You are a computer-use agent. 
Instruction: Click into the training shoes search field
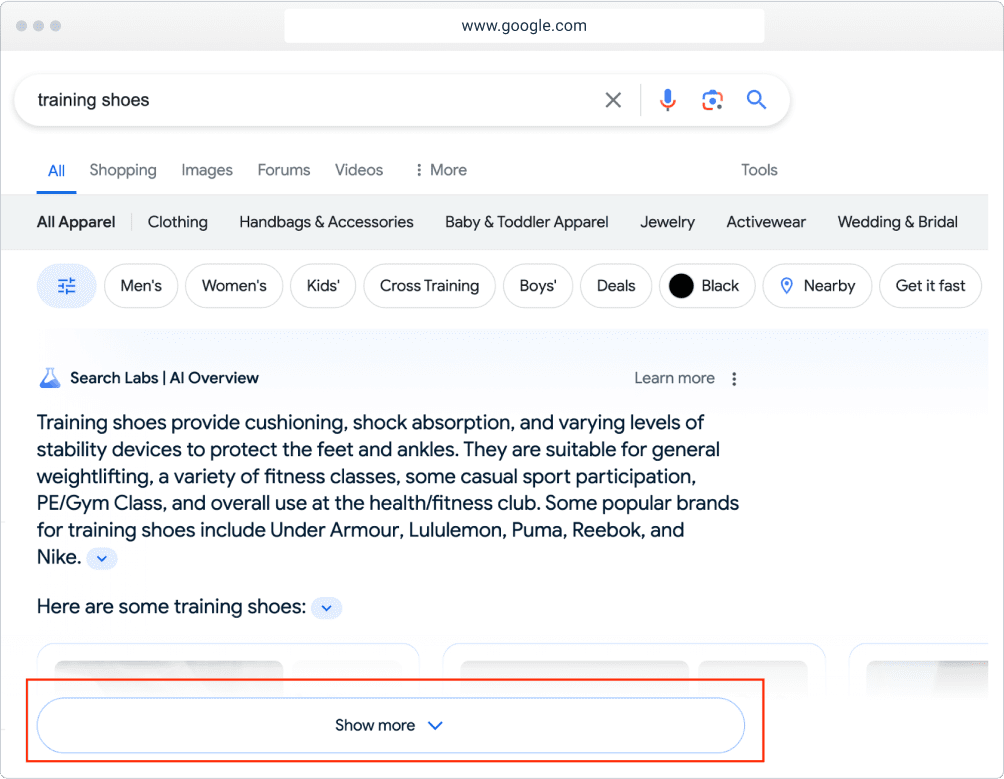(300, 100)
